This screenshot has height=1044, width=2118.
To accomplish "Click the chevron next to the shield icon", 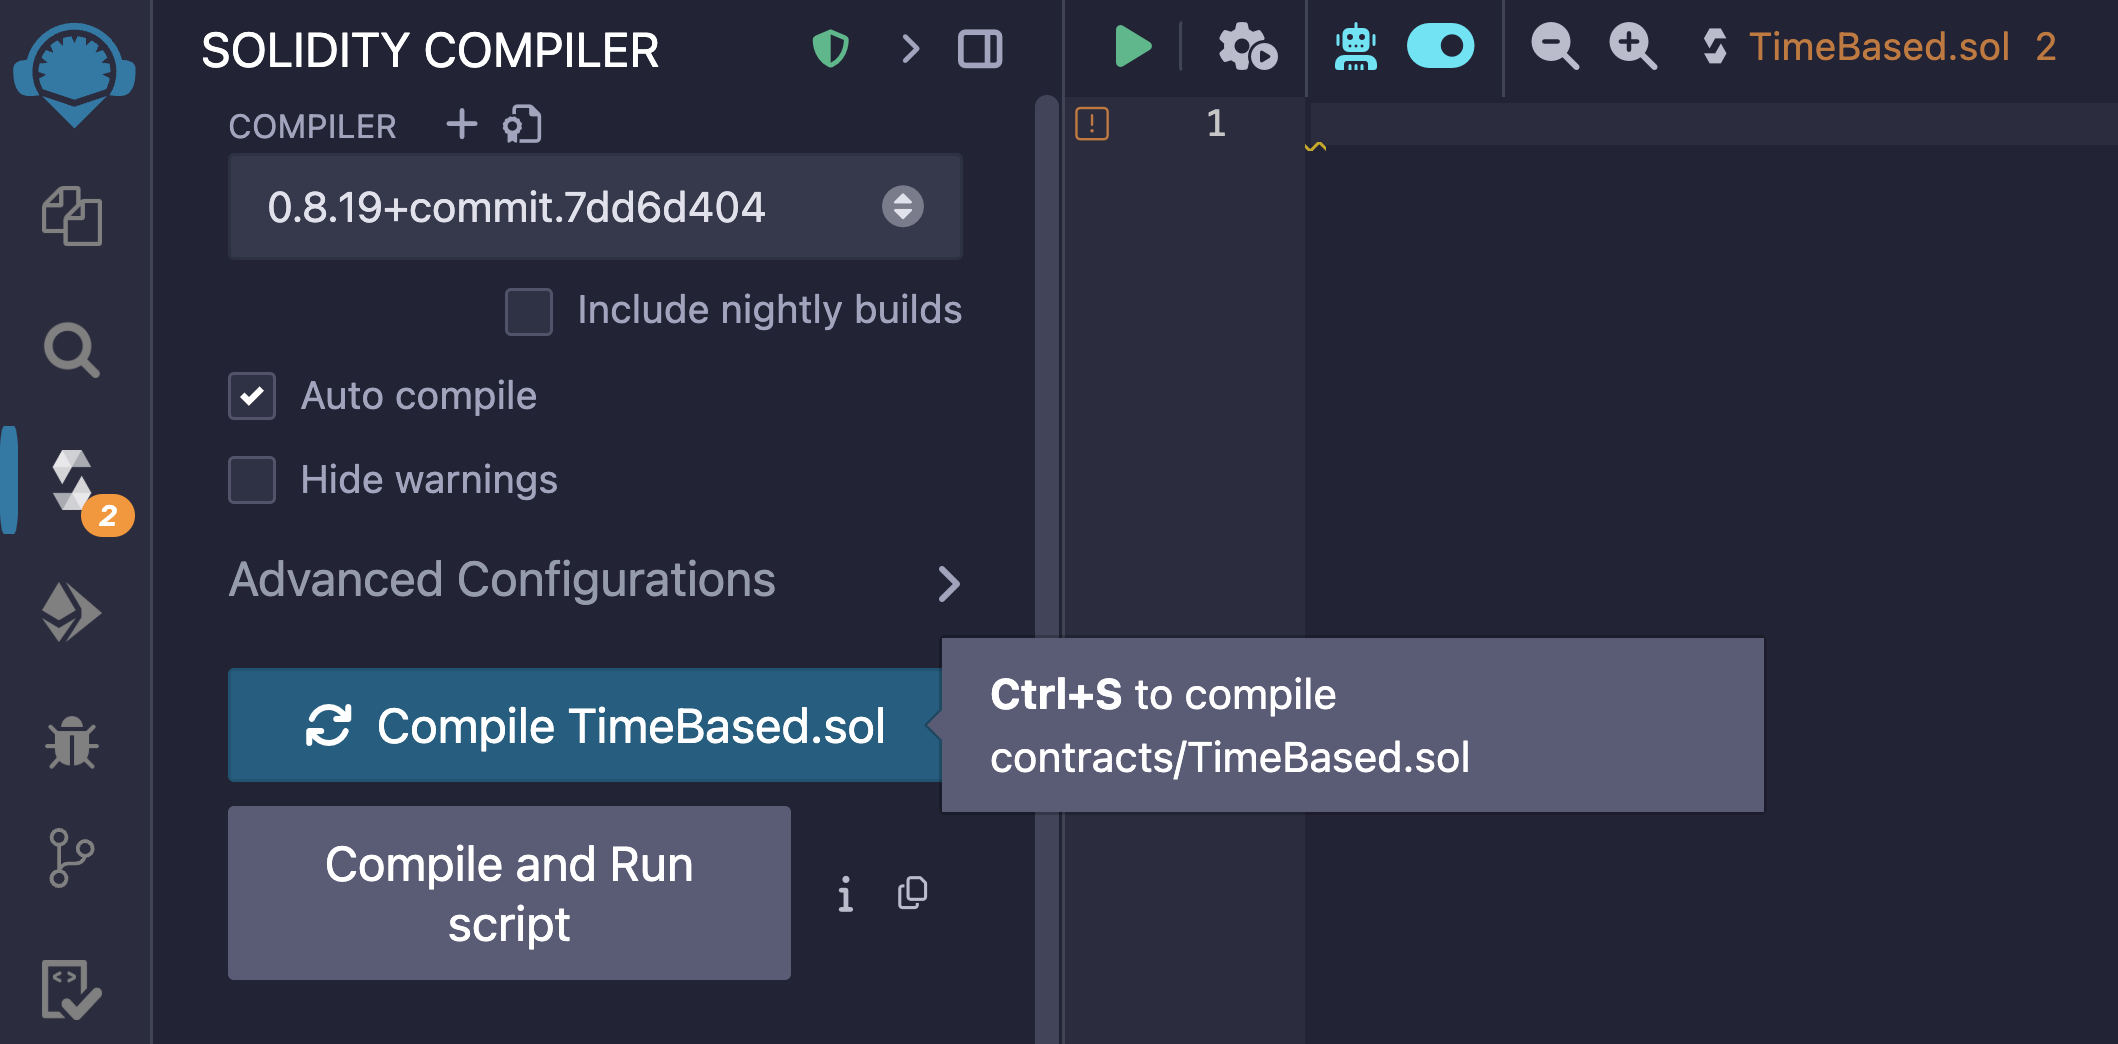I will tap(910, 49).
